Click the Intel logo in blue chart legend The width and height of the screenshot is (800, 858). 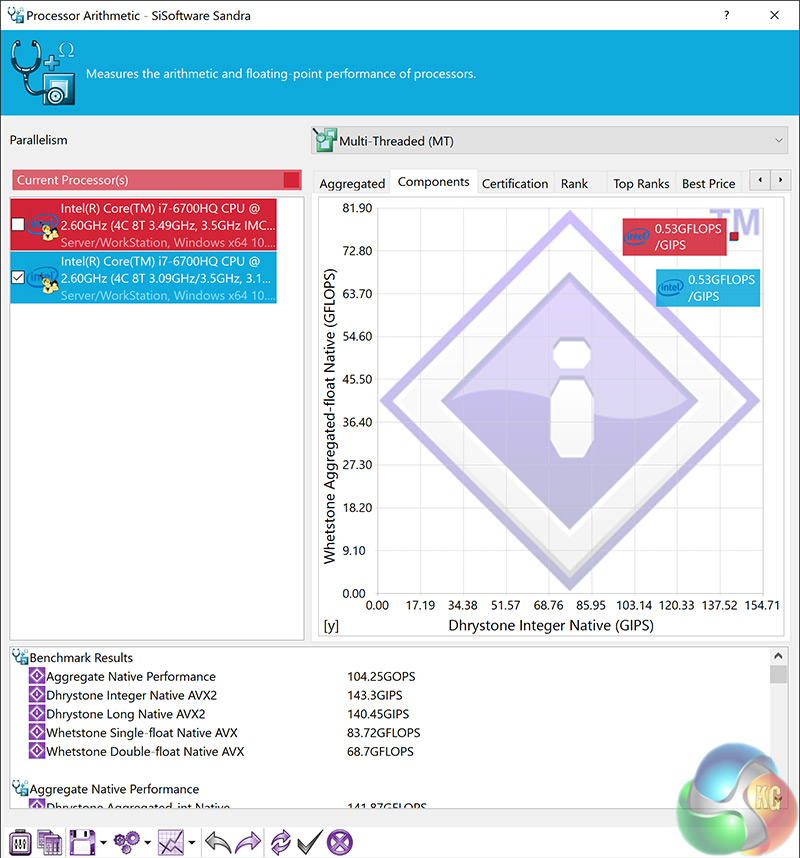click(670, 287)
